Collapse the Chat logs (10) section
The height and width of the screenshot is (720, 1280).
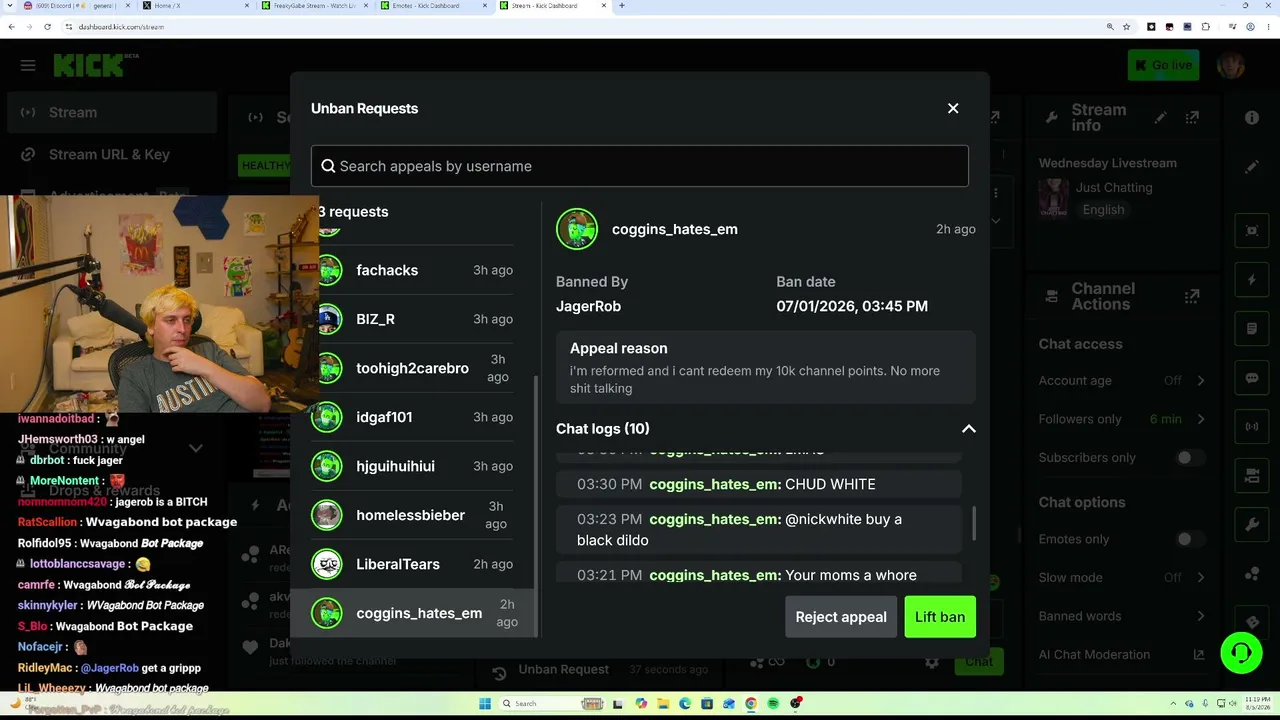pos(968,429)
